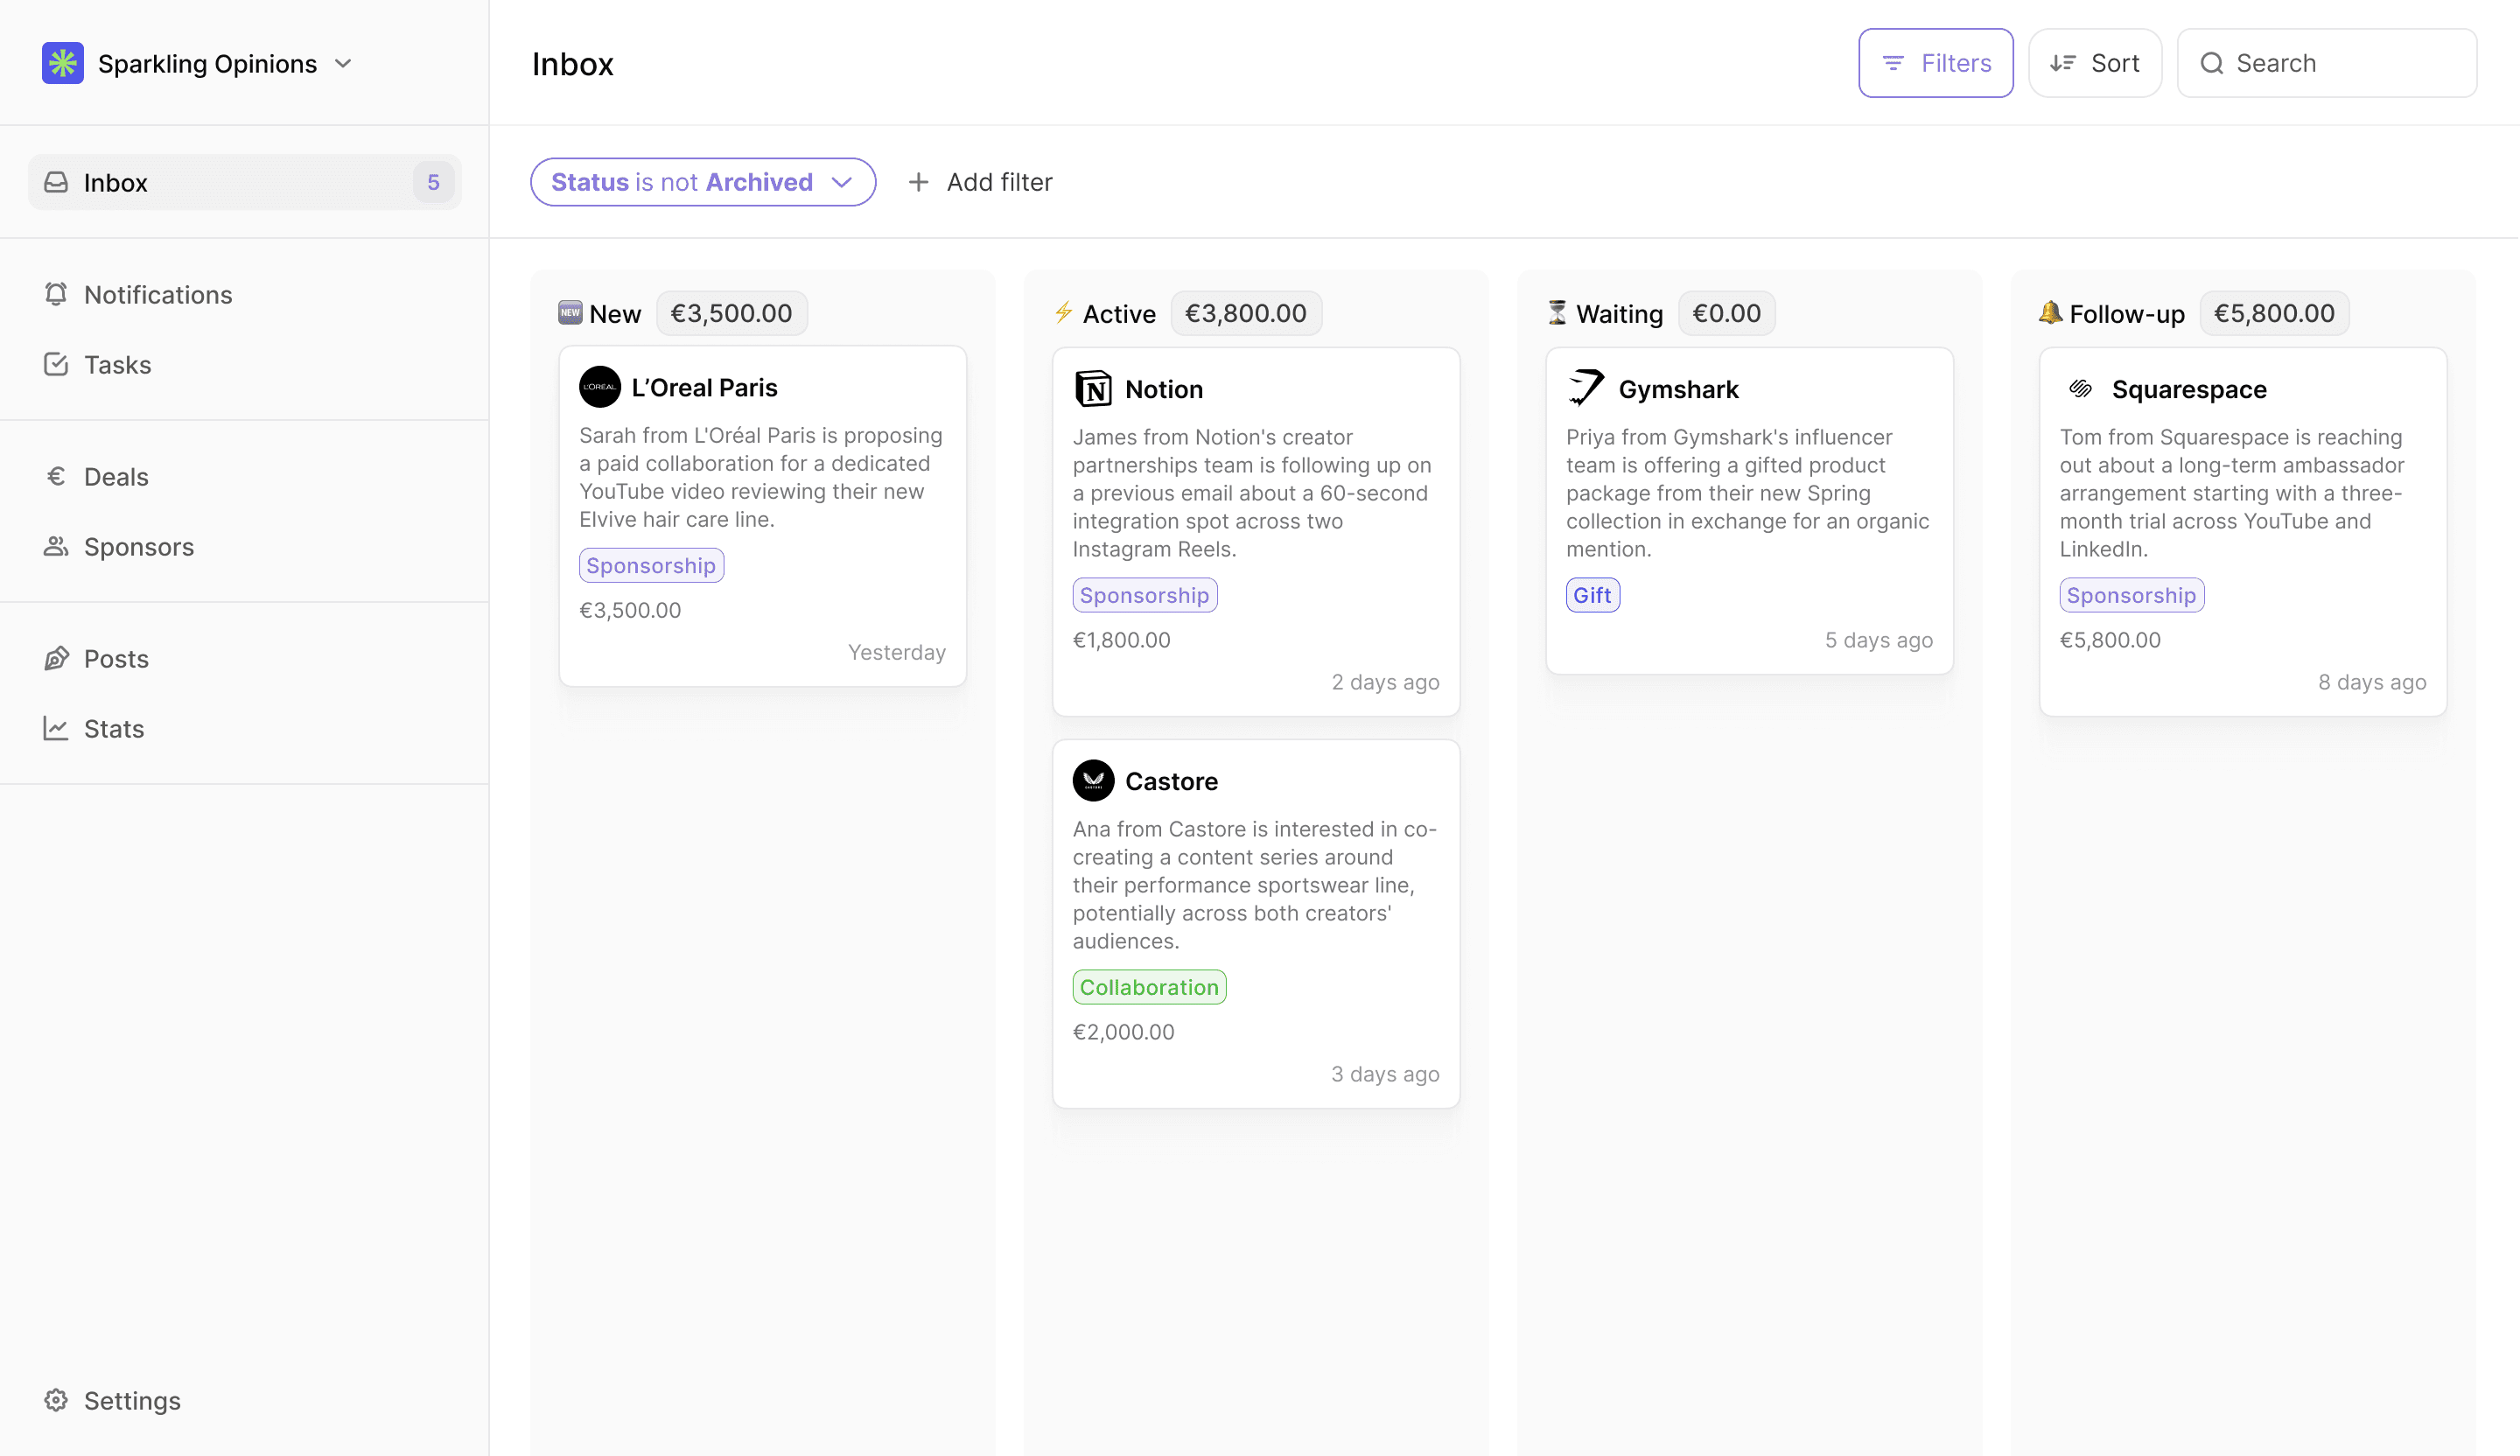Open the Status is not Archived filter dropdown
The height and width of the screenshot is (1456, 2520).
[702, 182]
